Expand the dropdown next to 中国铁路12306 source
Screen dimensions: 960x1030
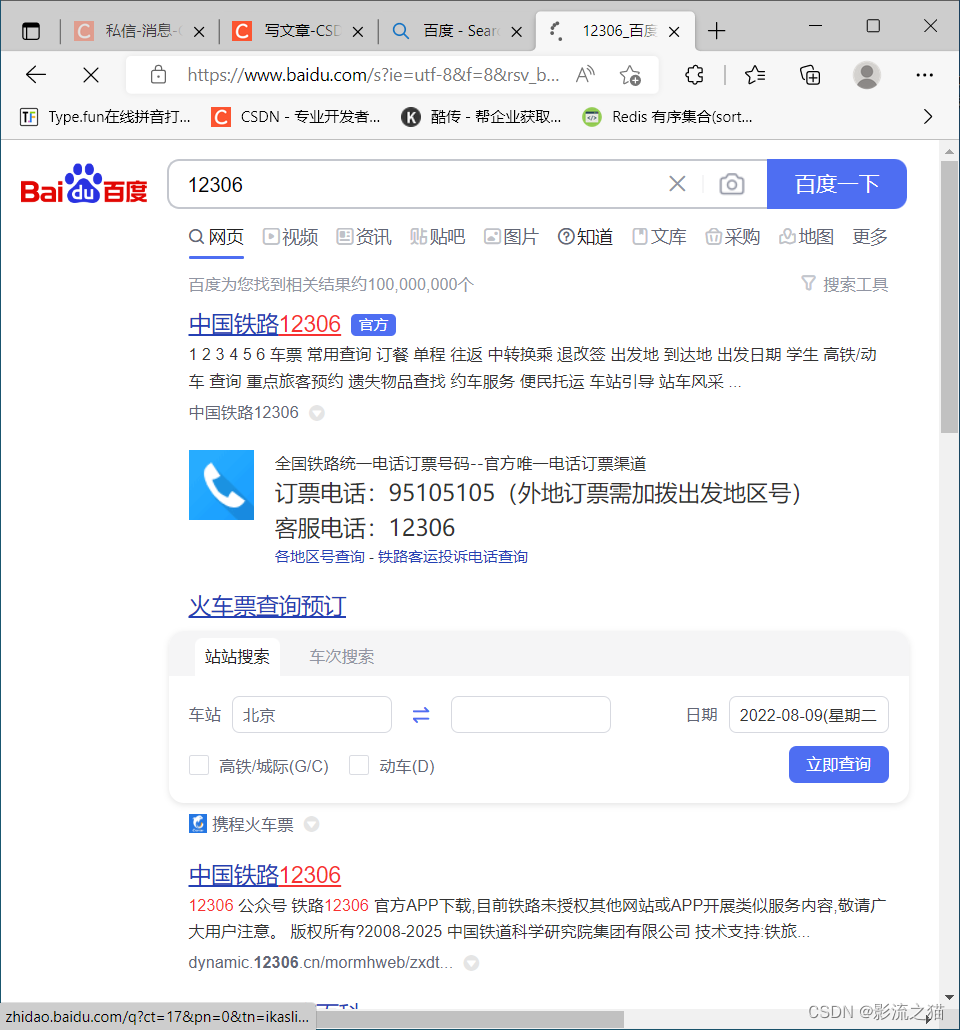pyautogui.click(x=317, y=413)
